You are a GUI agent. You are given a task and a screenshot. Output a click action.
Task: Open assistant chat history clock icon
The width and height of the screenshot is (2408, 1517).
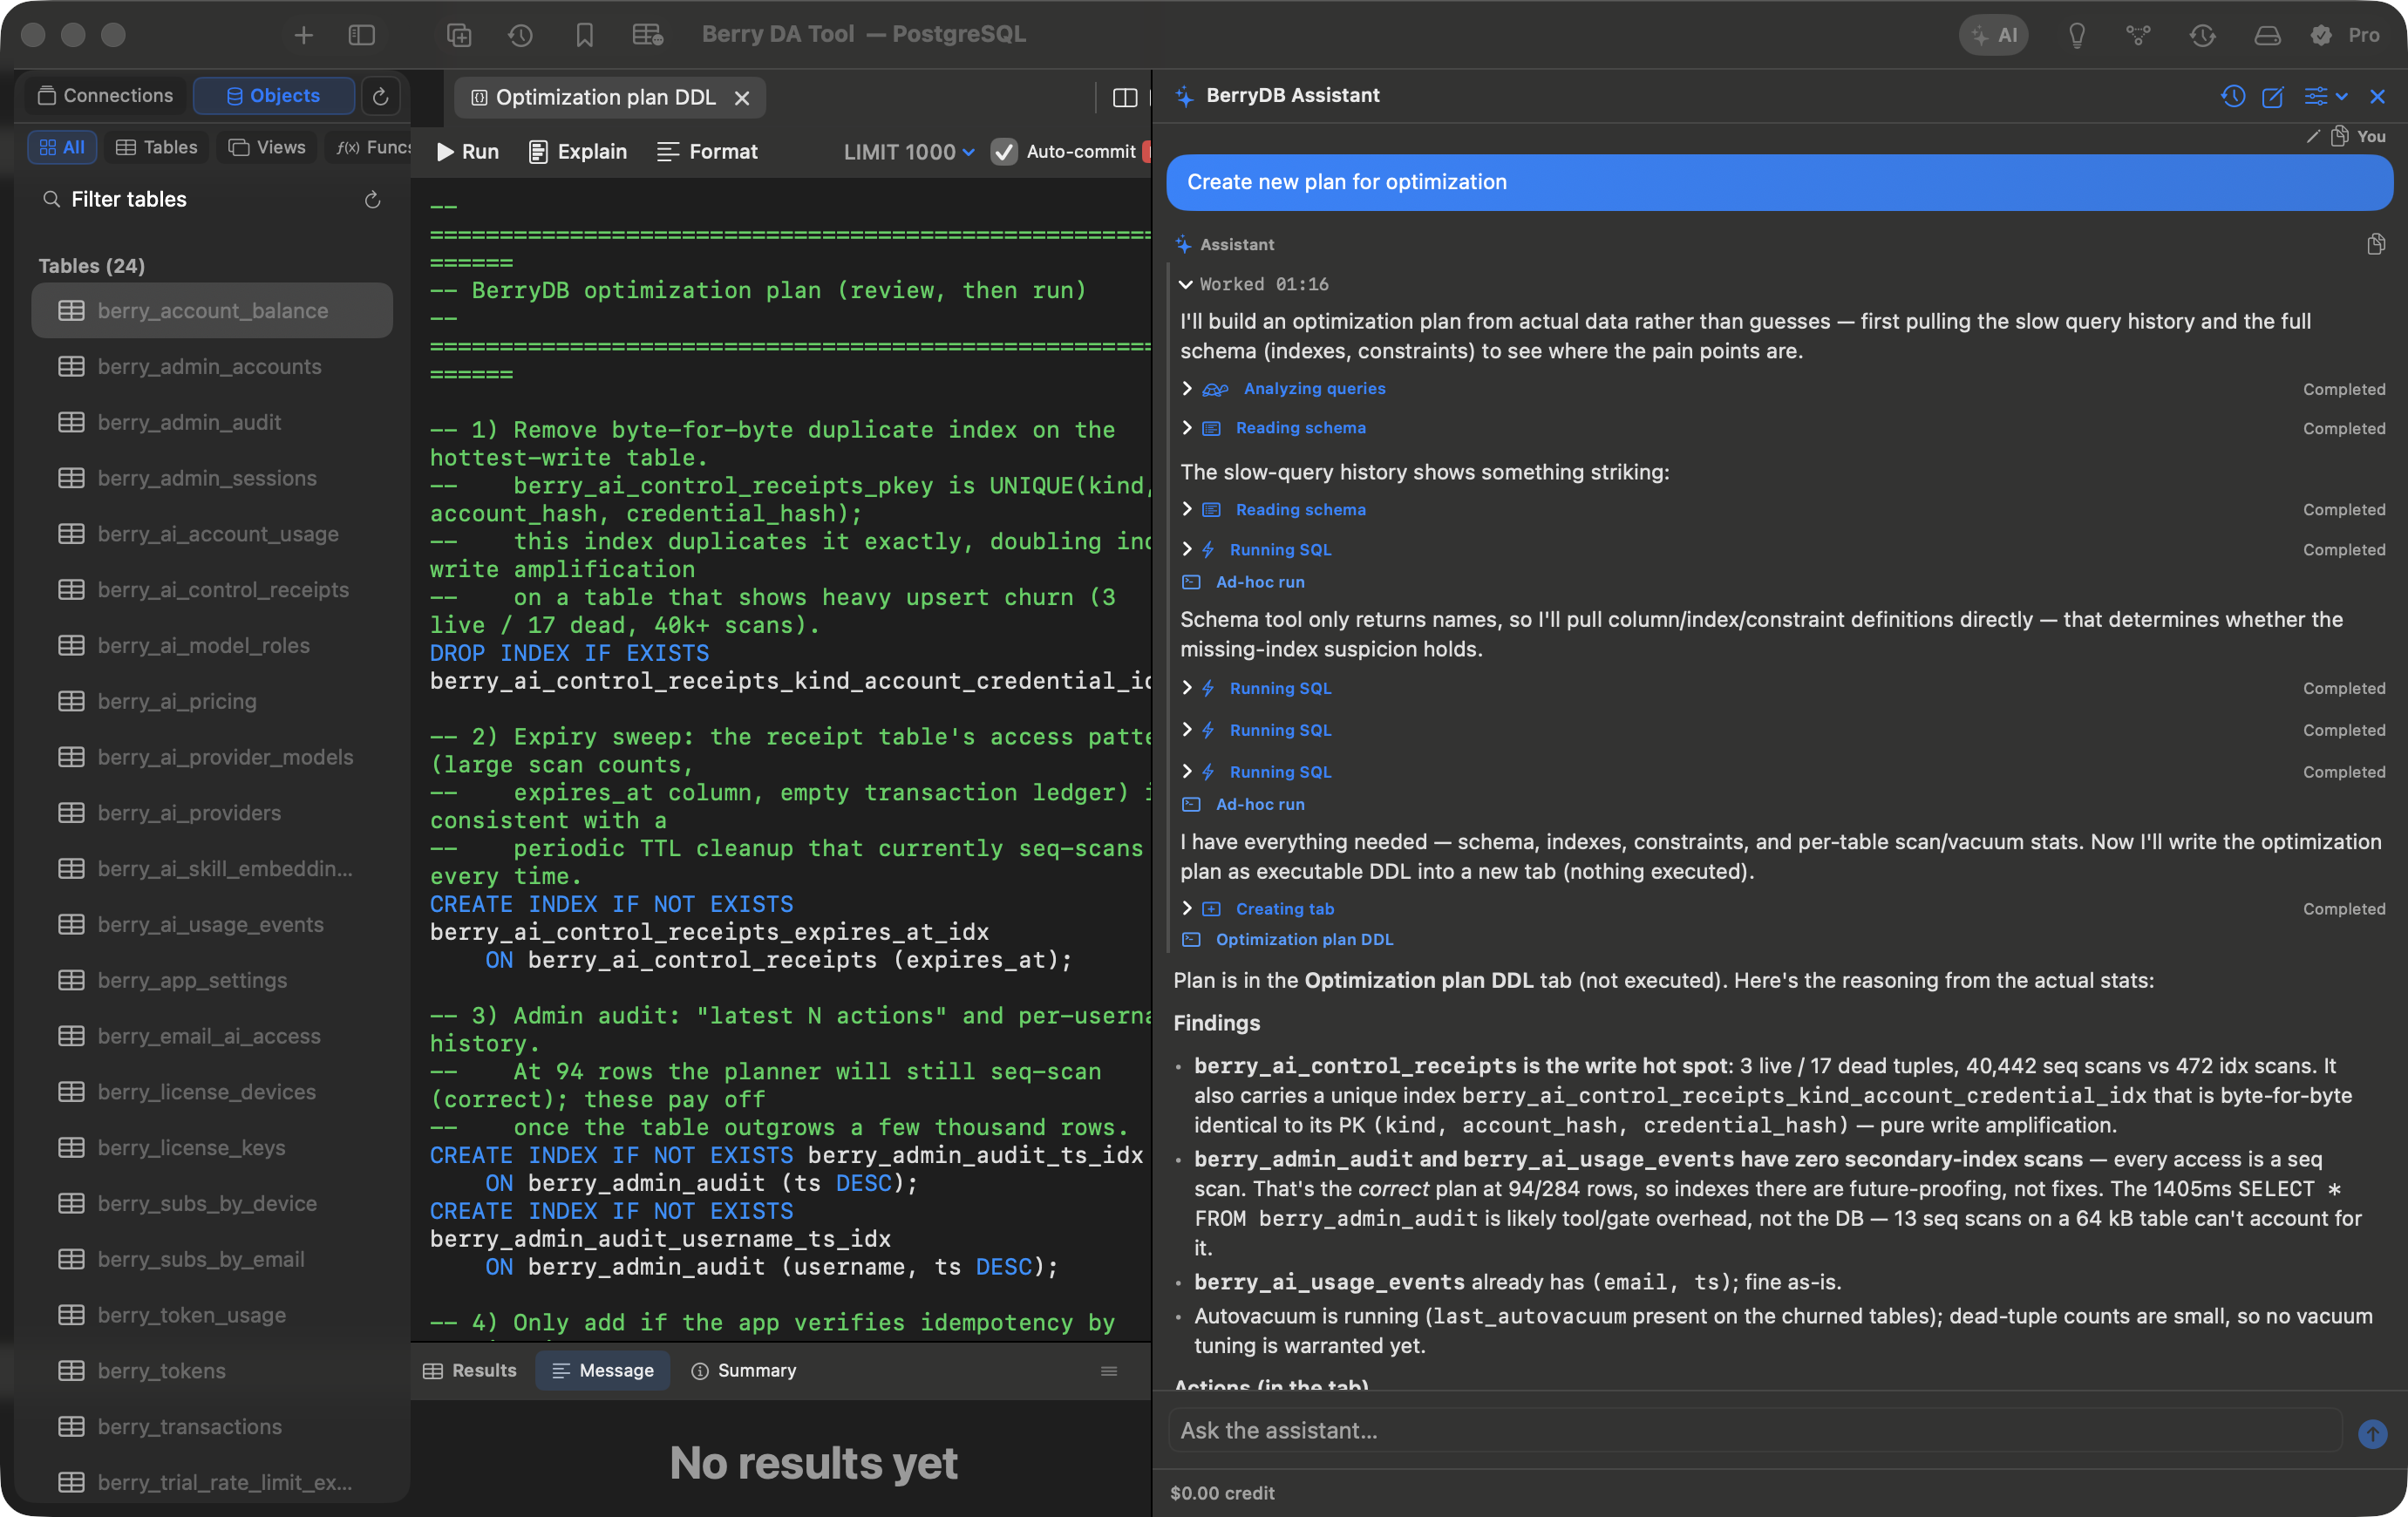click(2232, 96)
